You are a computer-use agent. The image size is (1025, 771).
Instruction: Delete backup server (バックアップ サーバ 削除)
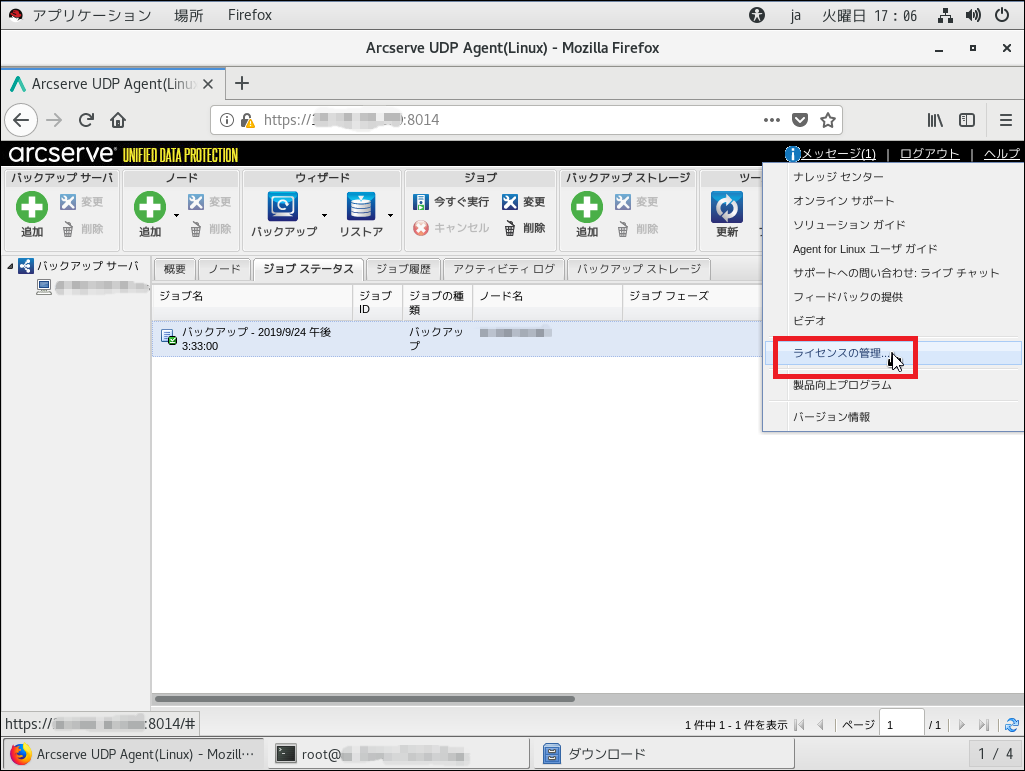[x=82, y=229]
